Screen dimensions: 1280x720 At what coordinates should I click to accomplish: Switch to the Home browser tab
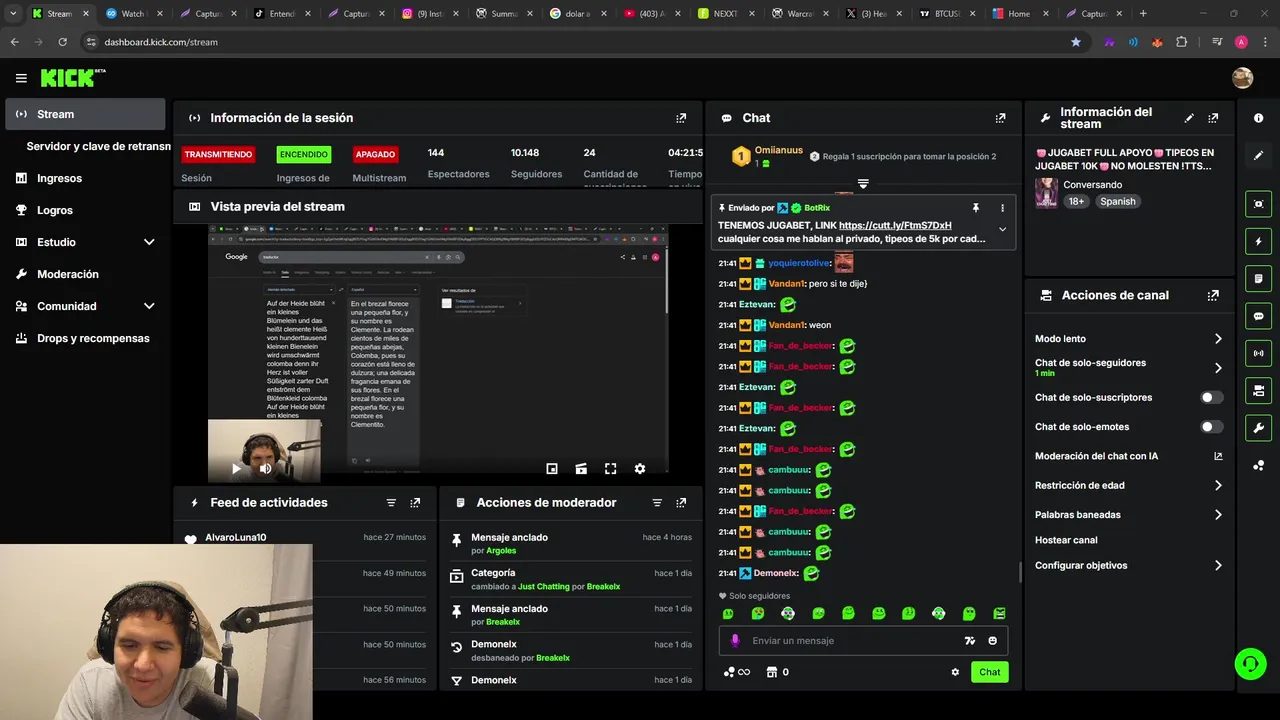1018,14
